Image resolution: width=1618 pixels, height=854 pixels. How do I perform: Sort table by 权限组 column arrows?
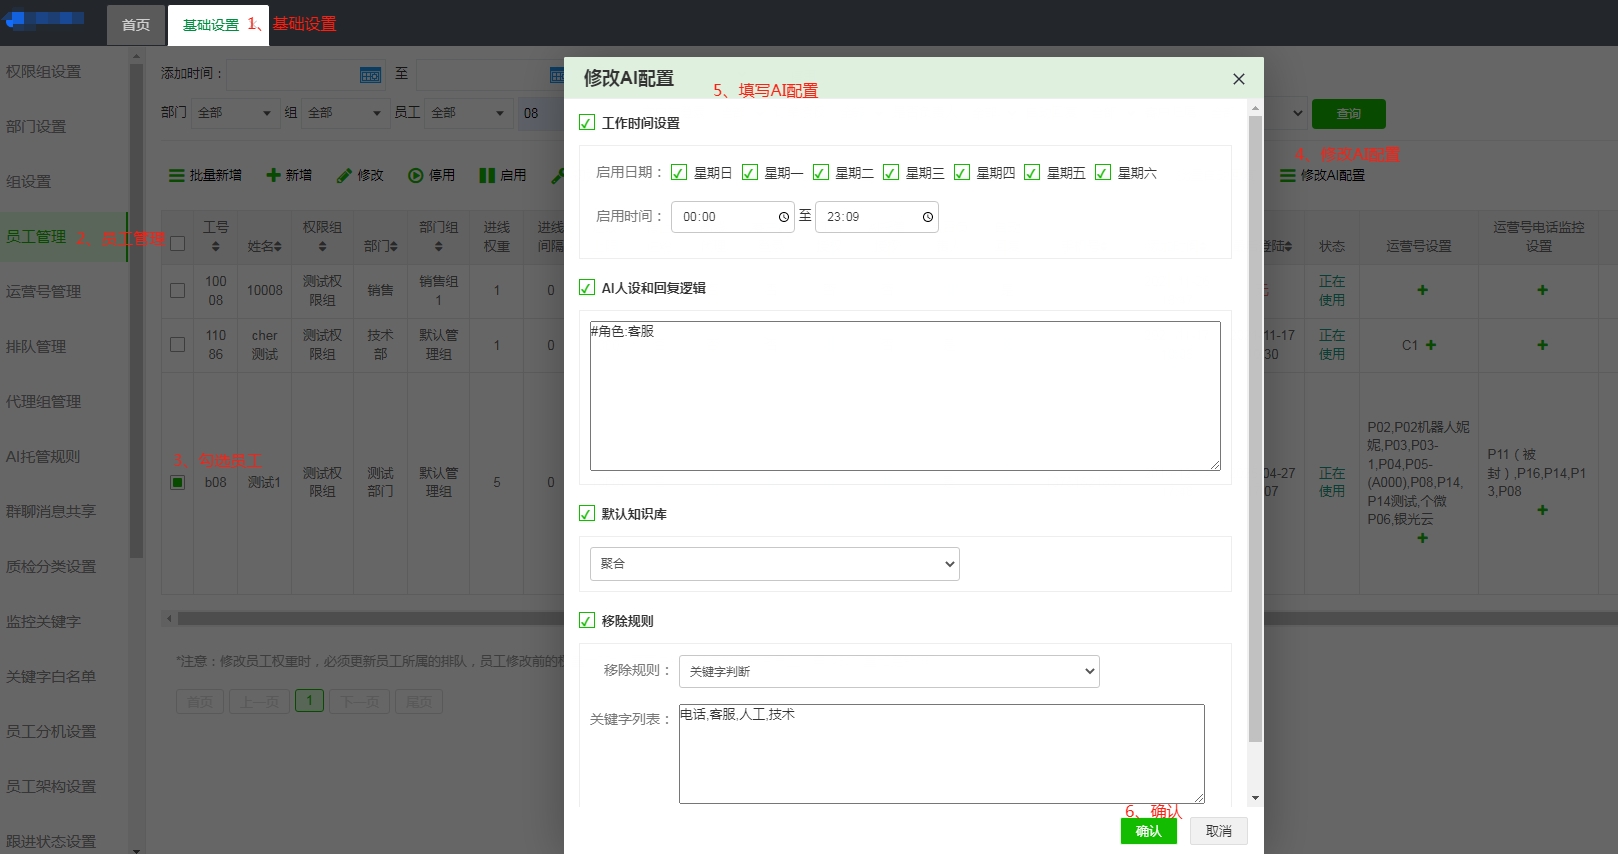coord(322,246)
